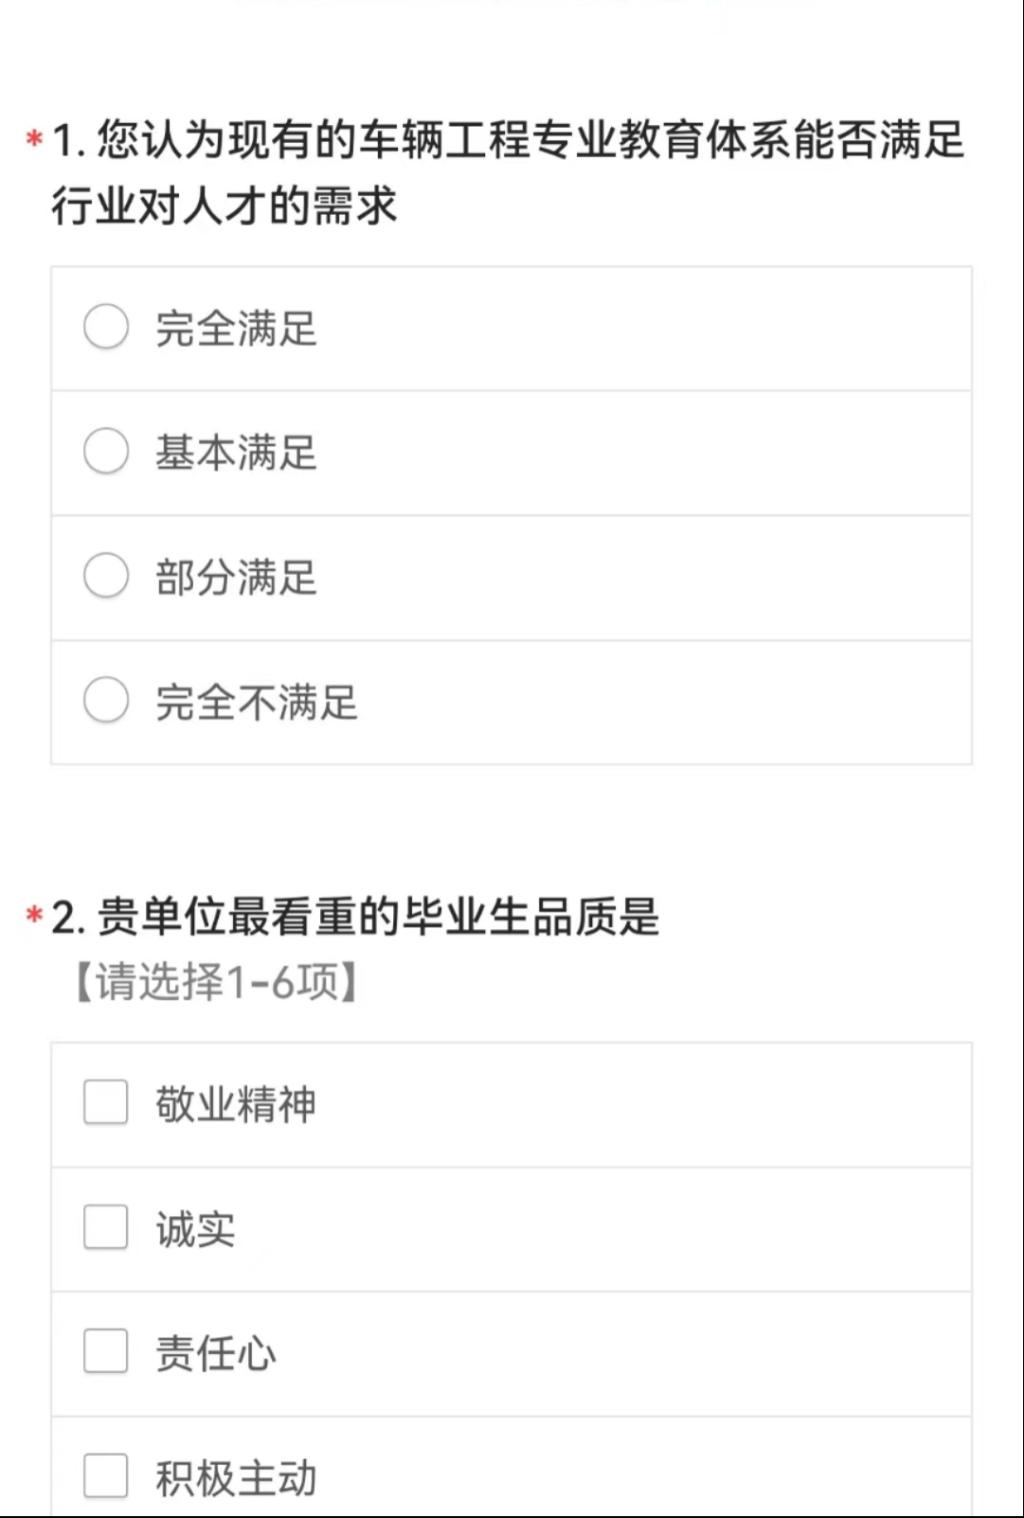This screenshot has height=1518, width=1024.
Task: Select the 完全满足 radio button
Action: (106, 327)
